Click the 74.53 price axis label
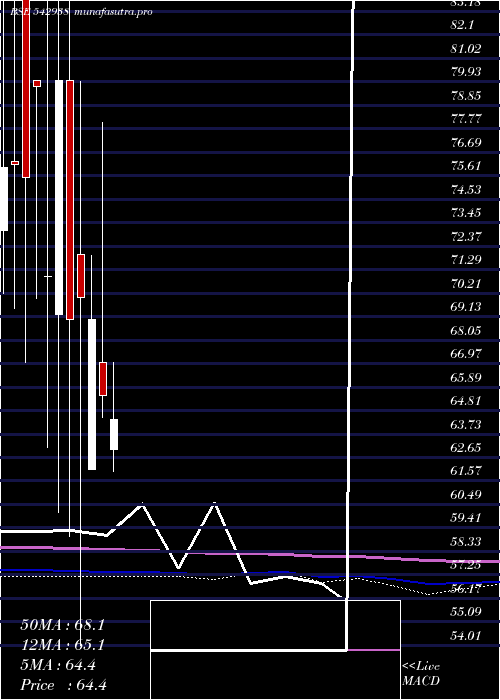Image resolution: width=500 pixels, height=700 pixels. tap(466, 190)
